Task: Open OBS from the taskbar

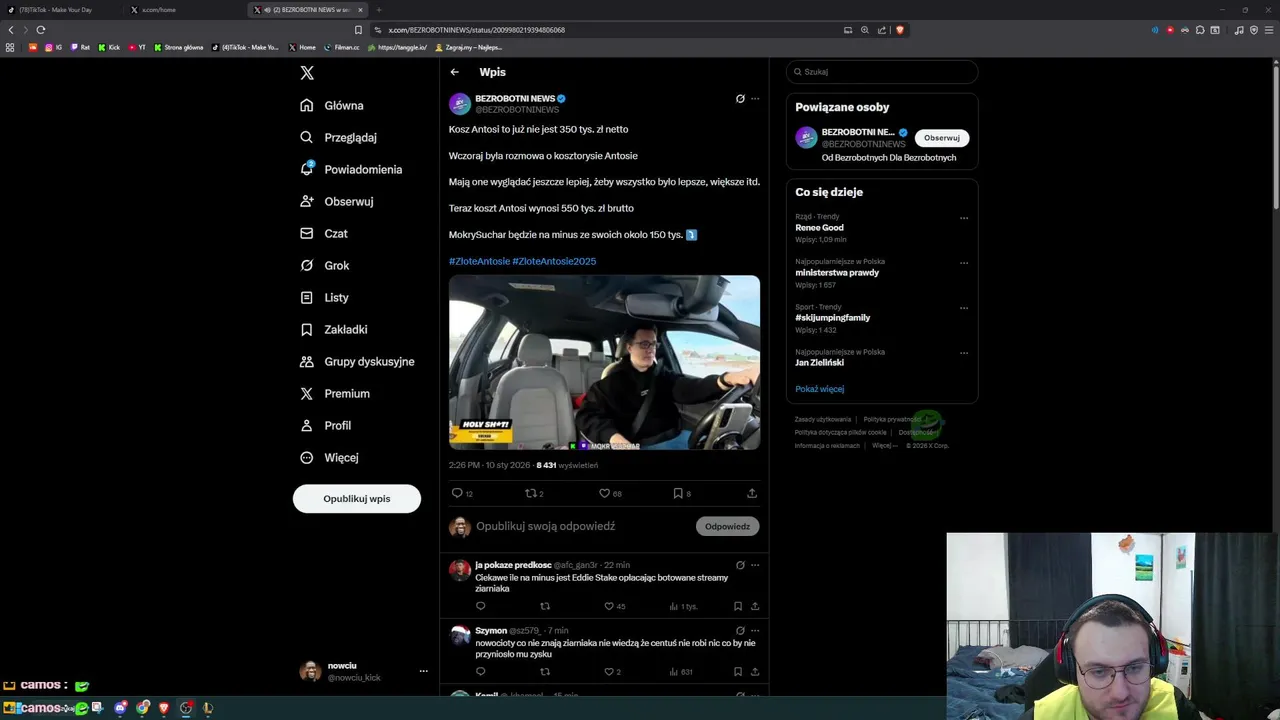Action: 186,708
